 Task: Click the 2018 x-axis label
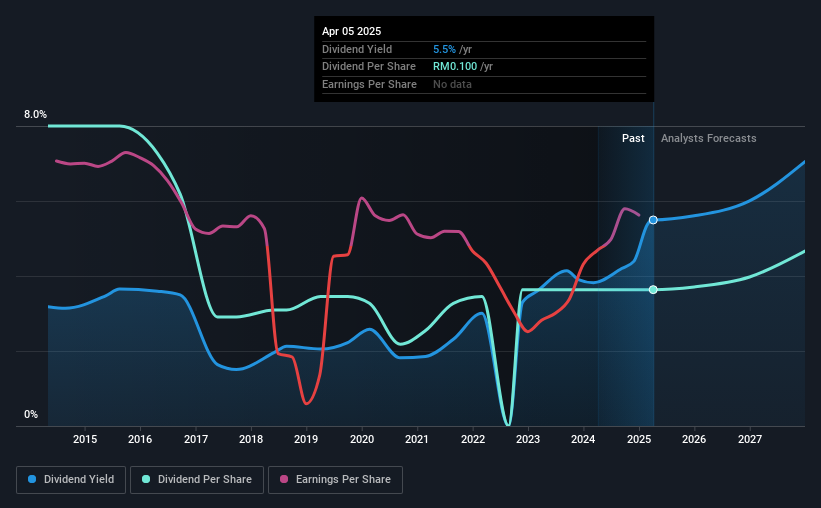click(x=251, y=439)
